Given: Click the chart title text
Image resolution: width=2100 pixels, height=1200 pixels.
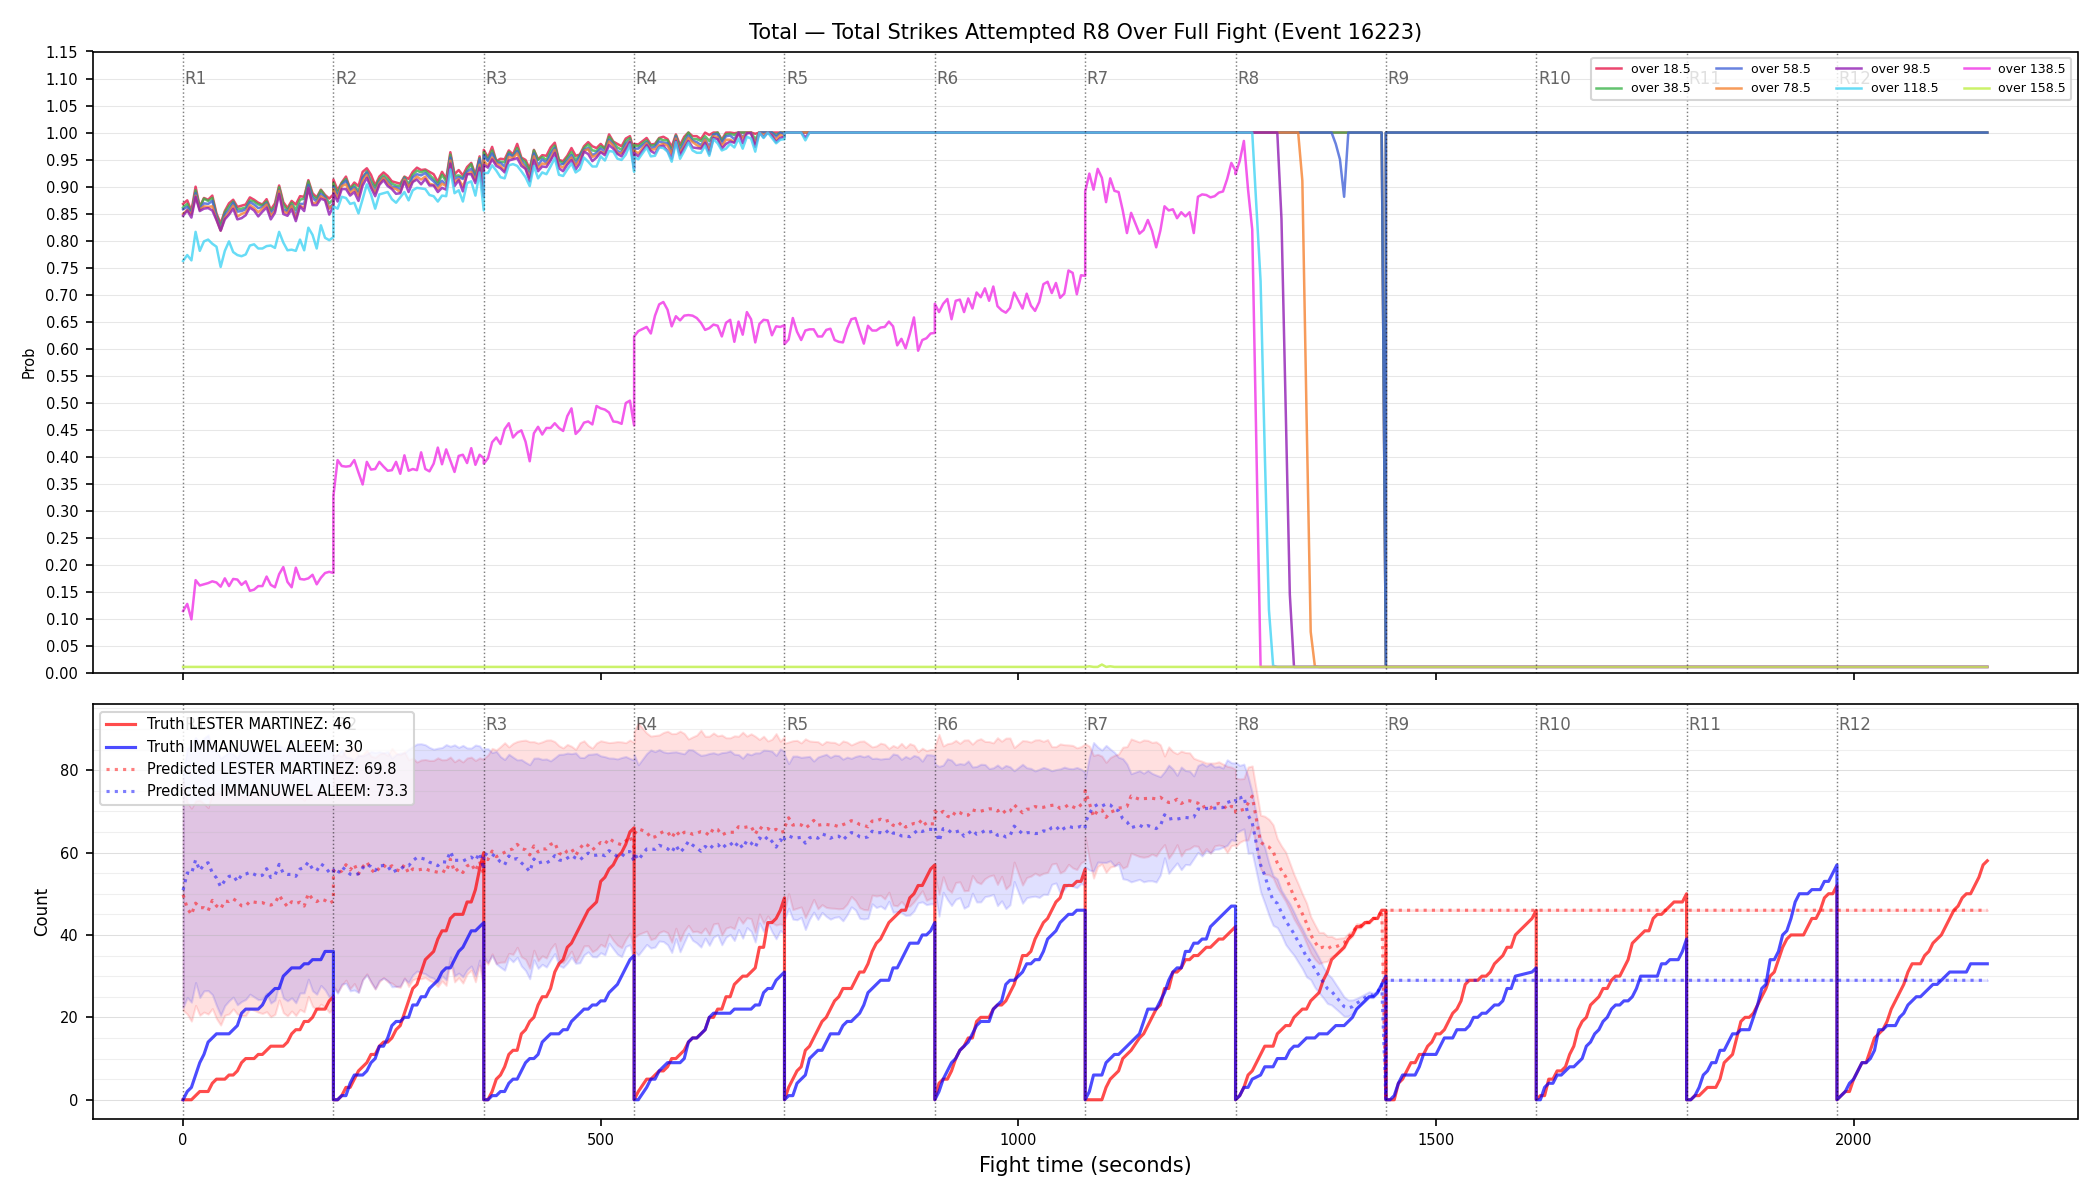Looking at the screenshot, I should [1085, 32].
